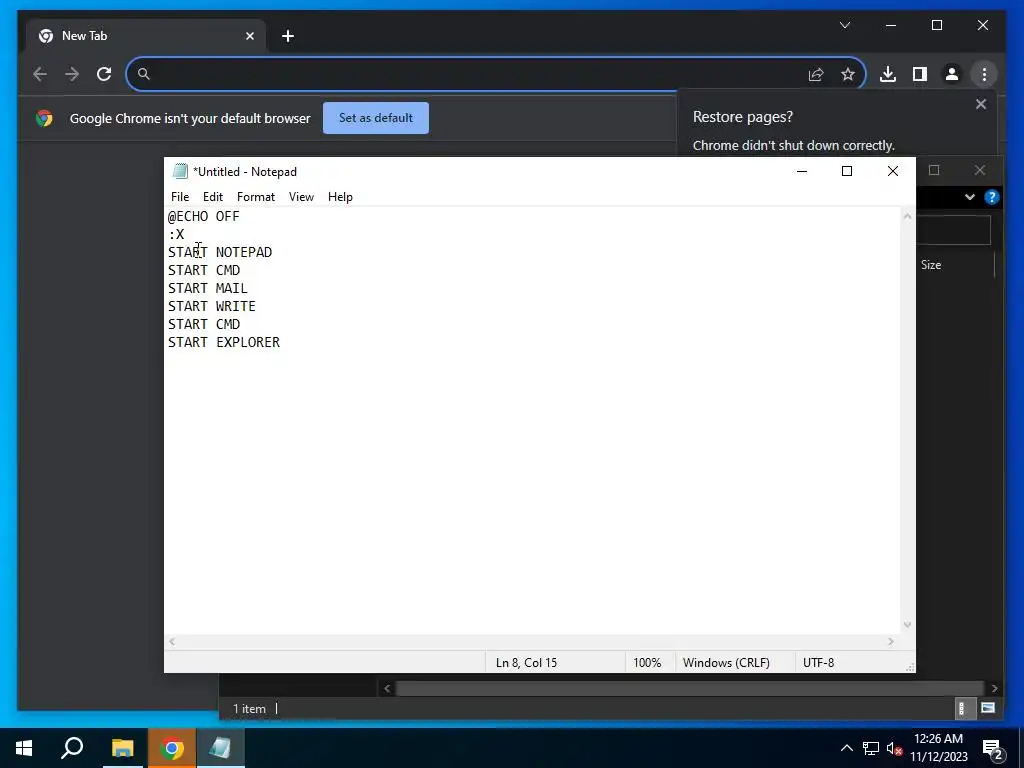This screenshot has width=1024, height=768.
Task: Click the line "START EXPLORER"
Action: pyautogui.click(x=224, y=342)
